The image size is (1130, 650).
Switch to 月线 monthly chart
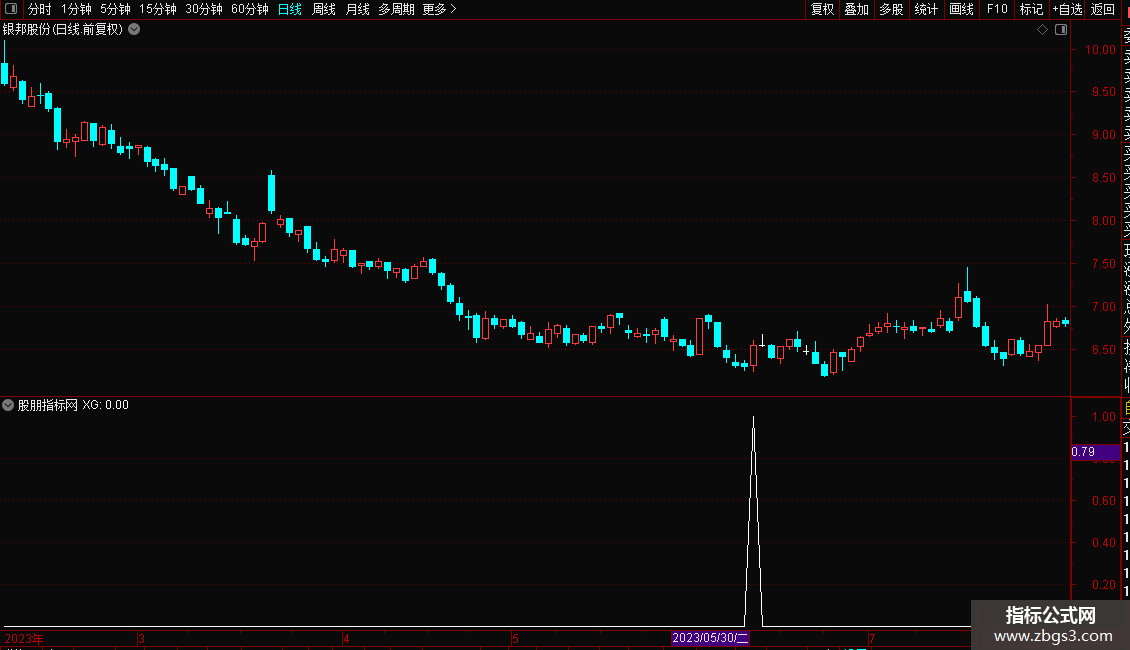coord(357,9)
